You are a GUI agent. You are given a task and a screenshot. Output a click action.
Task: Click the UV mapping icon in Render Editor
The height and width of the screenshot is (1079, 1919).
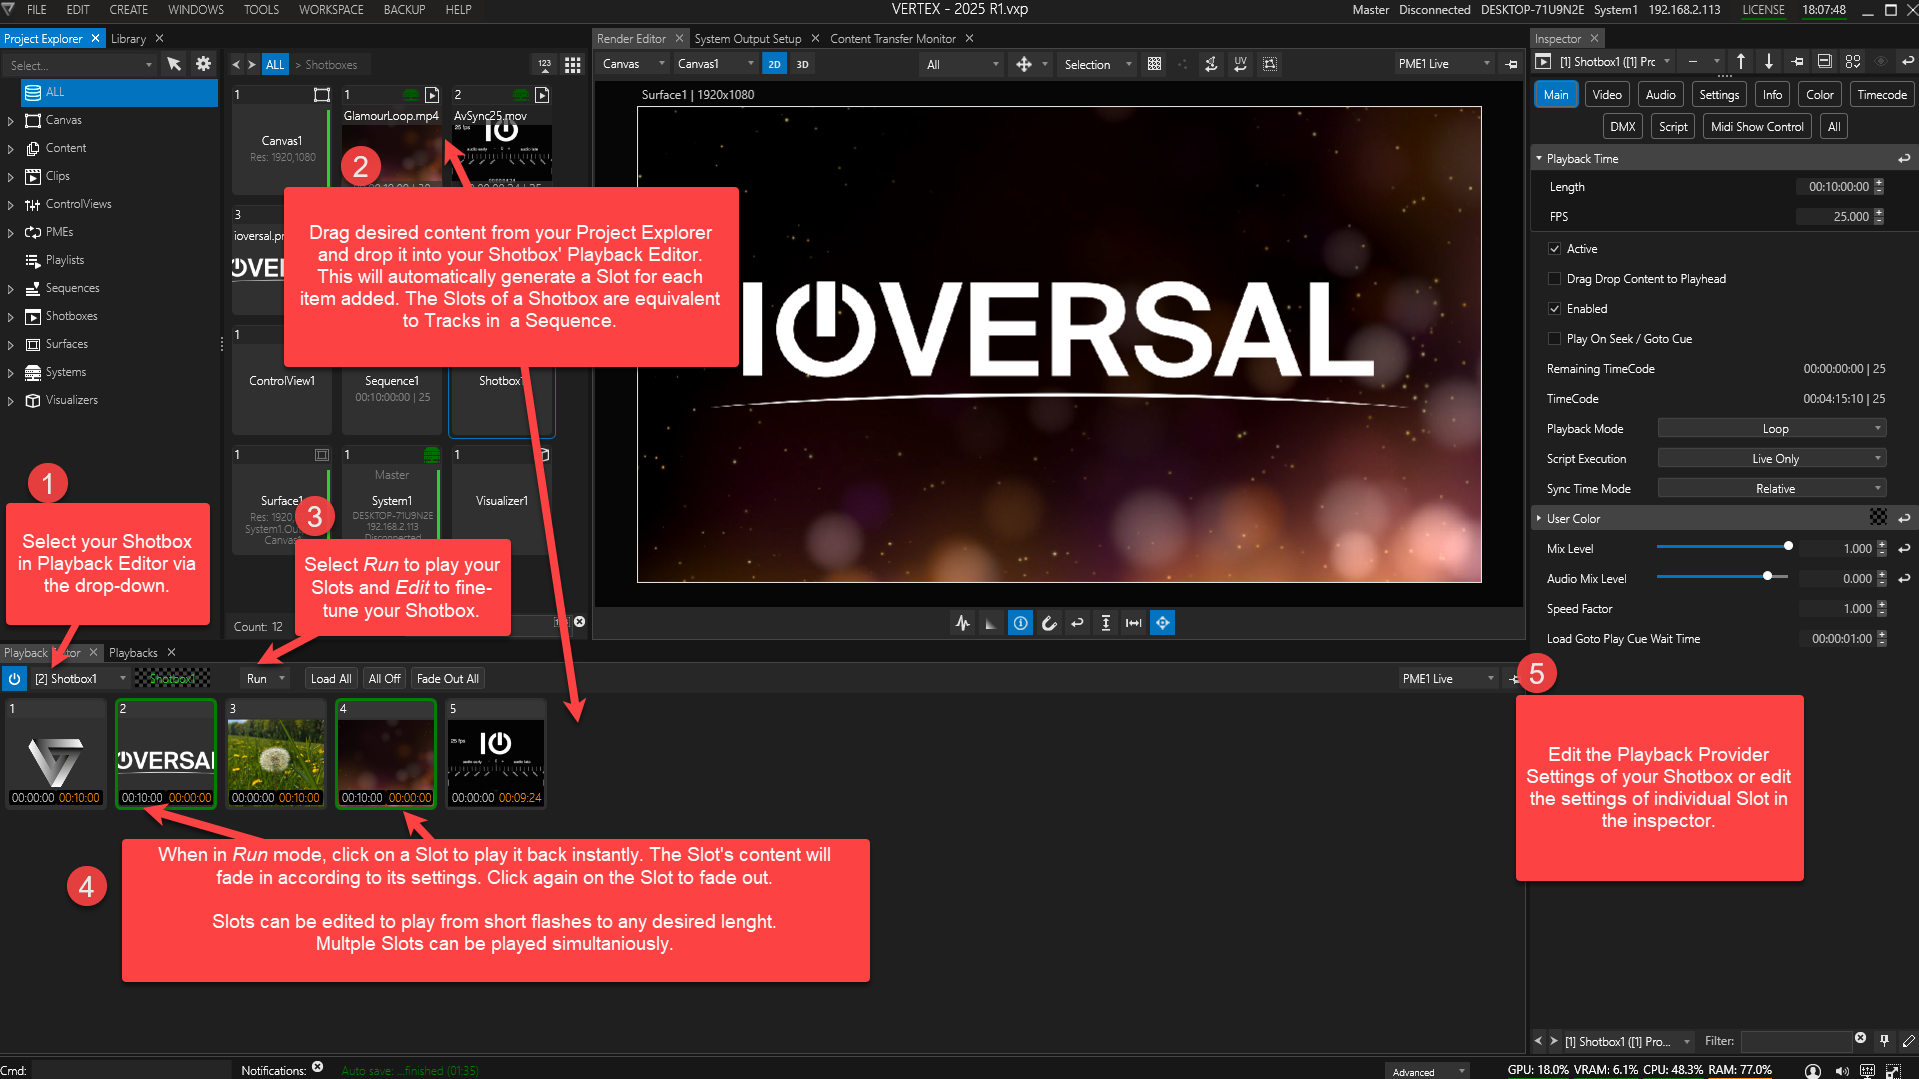[x=1240, y=64]
